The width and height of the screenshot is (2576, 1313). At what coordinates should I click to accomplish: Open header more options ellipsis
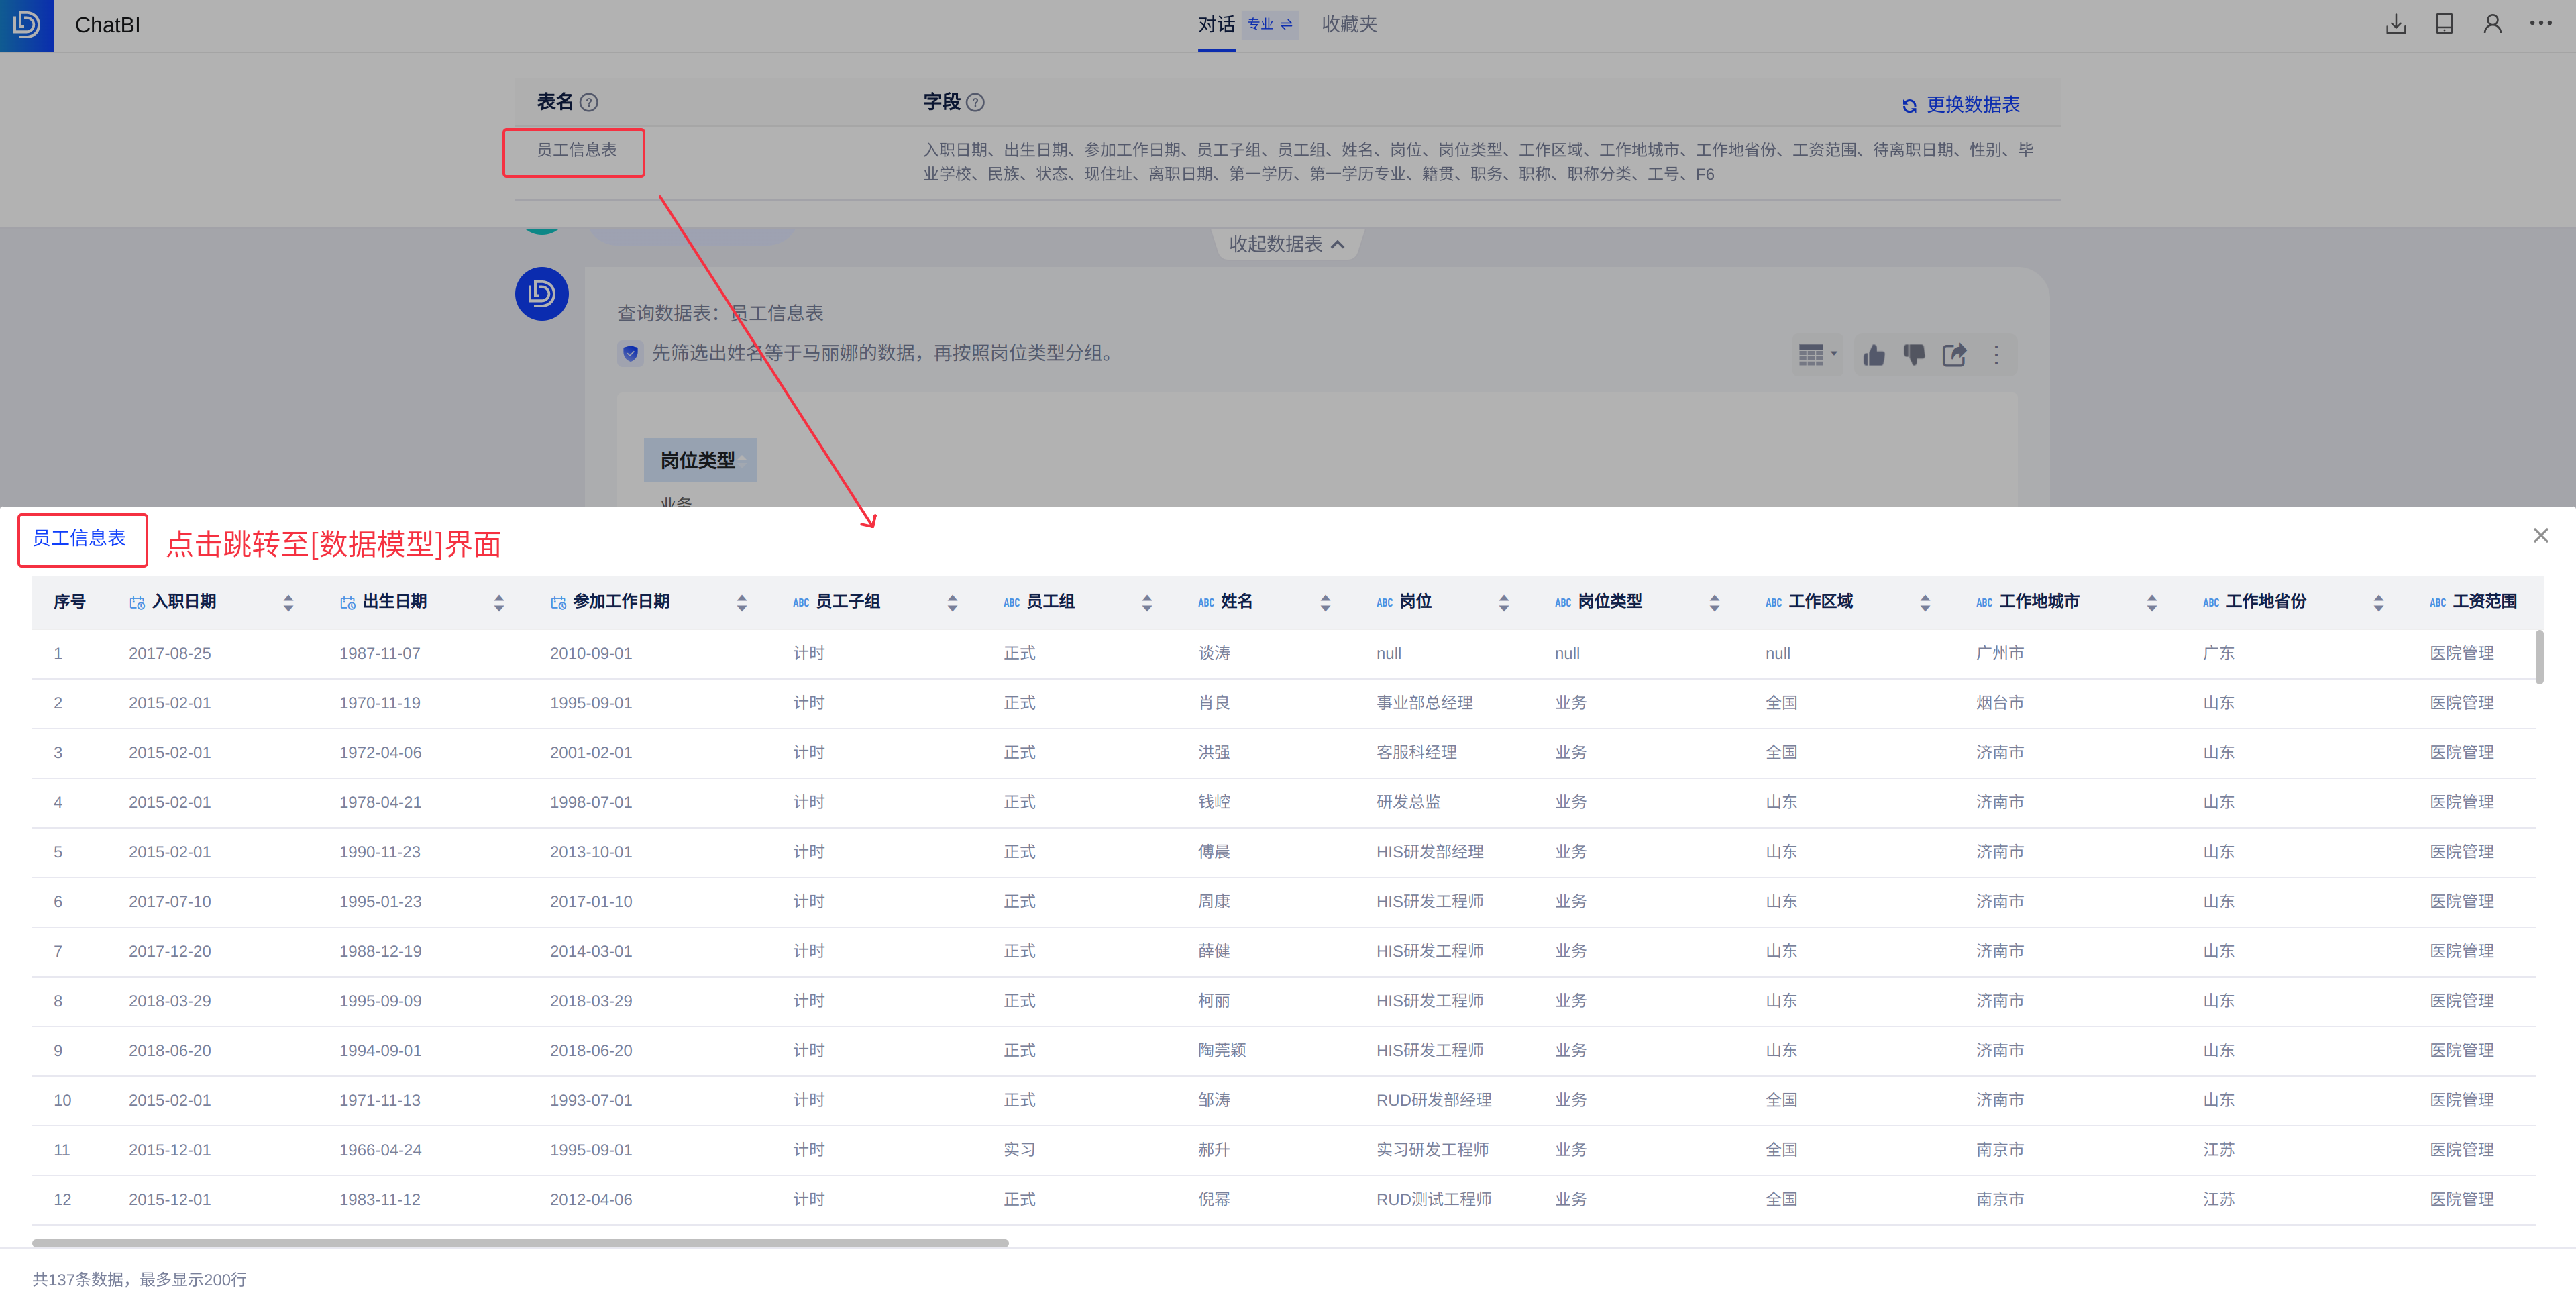[x=2540, y=24]
